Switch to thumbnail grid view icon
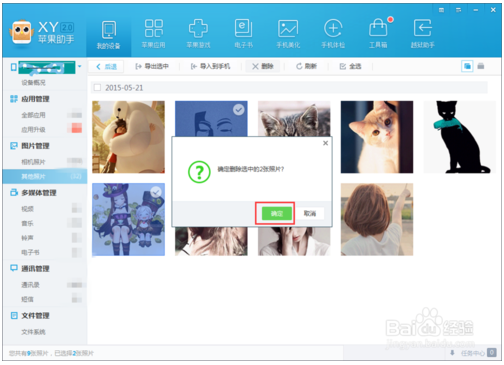Image resolution: width=504 pixels, height=365 pixels. click(x=467, y=66)
